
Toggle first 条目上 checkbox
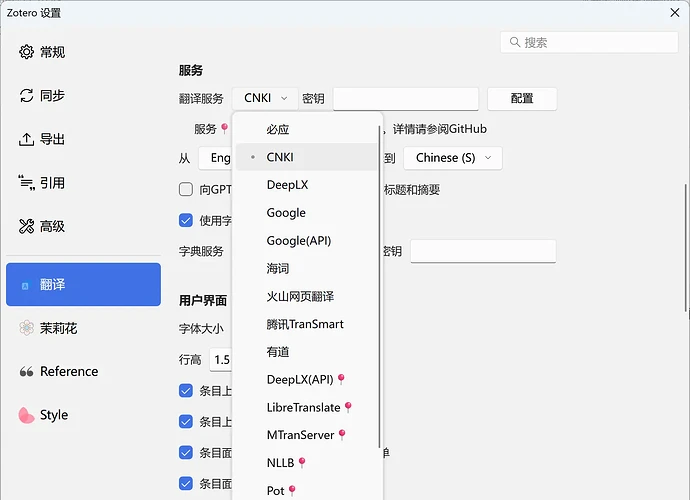point(186,390)
